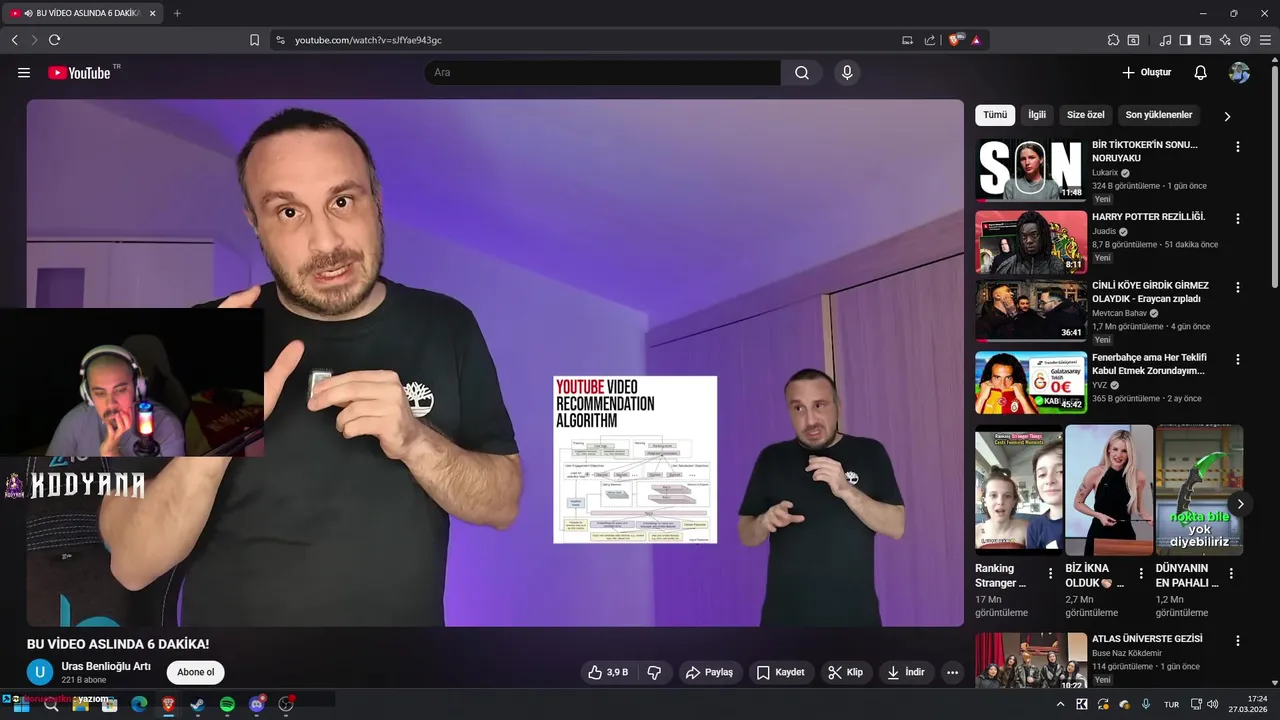This screenshot has width=1280, height=720.
Task: Share this page via share icon
Action: click(930, 40)
